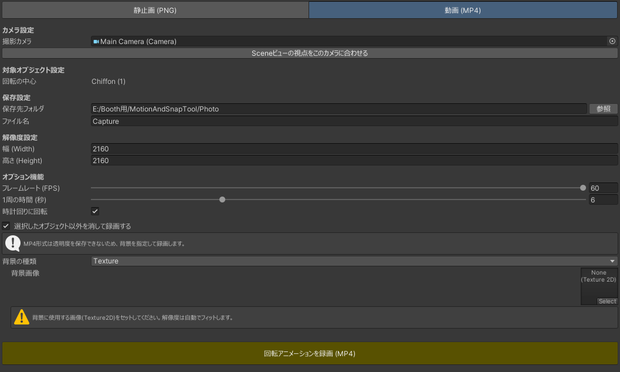620x372 pixels.
Task: Click the FPS value field showing 60
Action: tap(603, 188)
